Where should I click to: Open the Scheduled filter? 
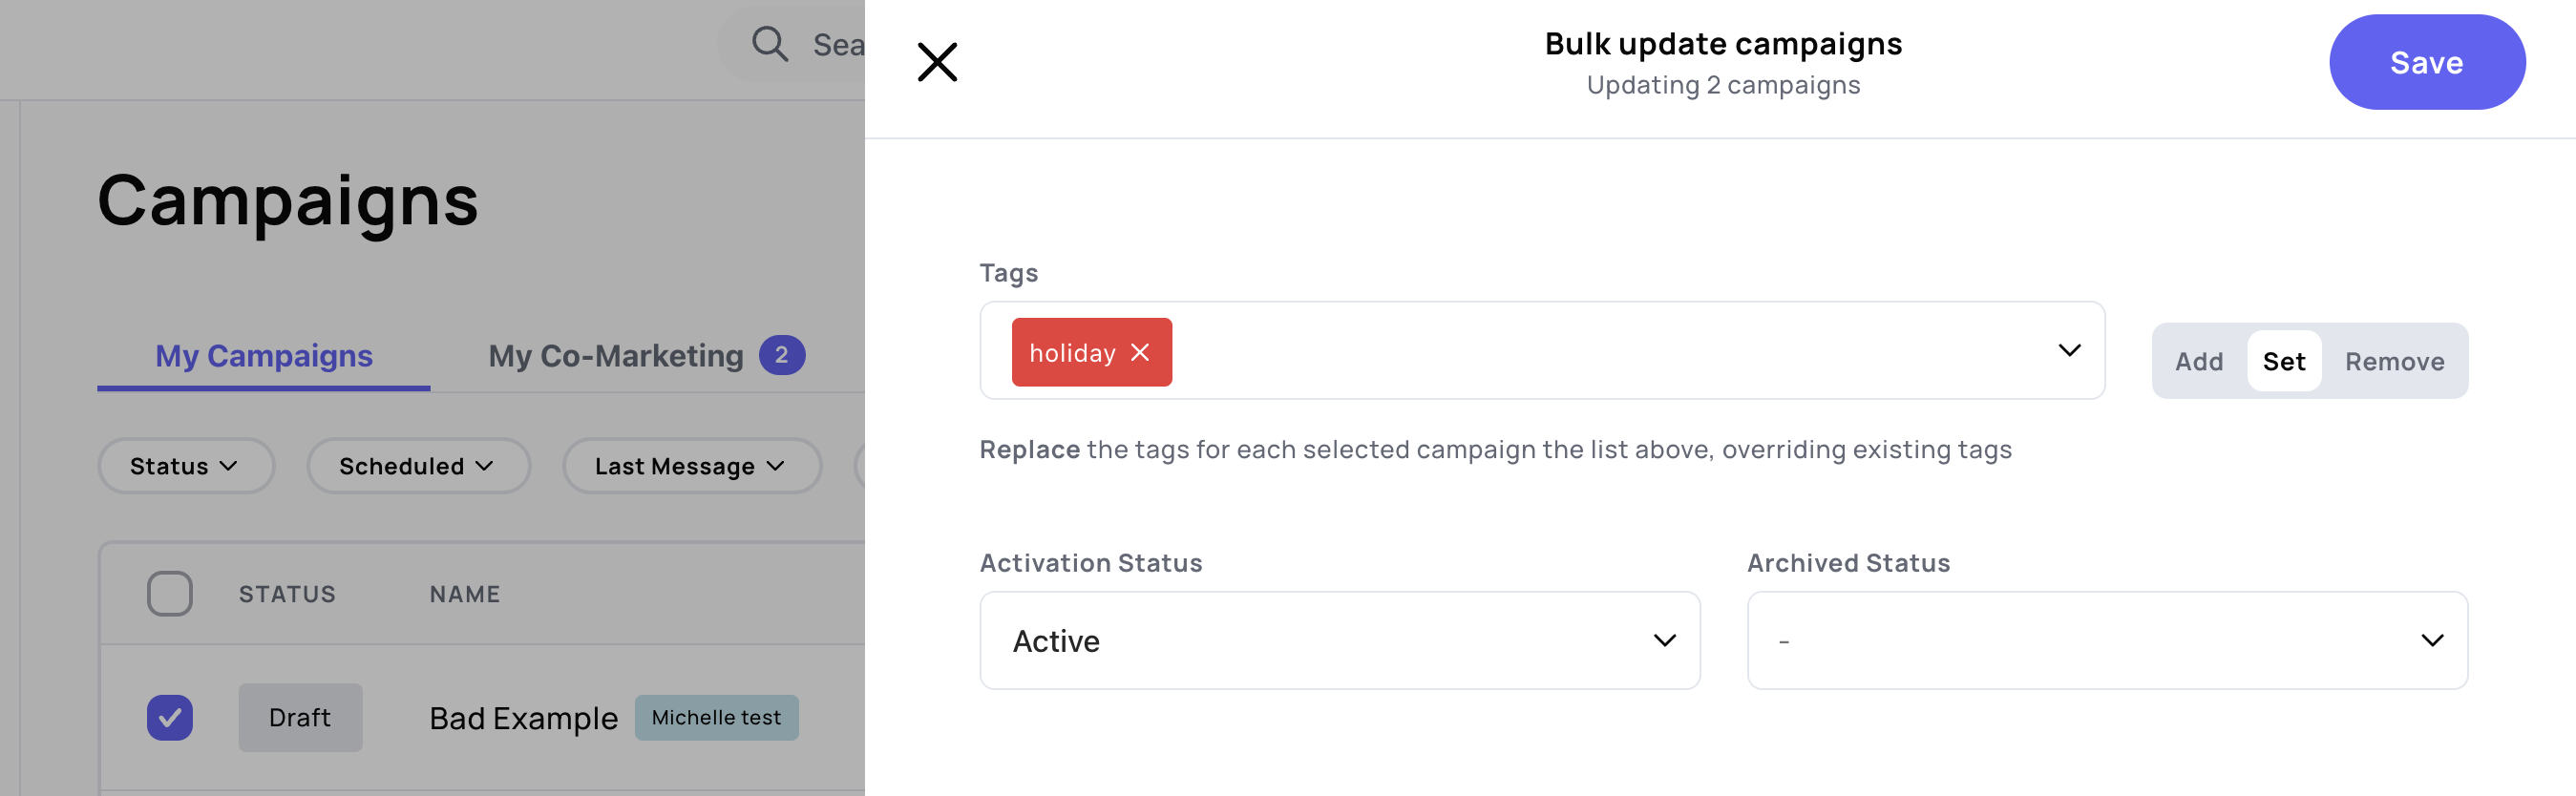pyautogui.click(x=417, y=466)
